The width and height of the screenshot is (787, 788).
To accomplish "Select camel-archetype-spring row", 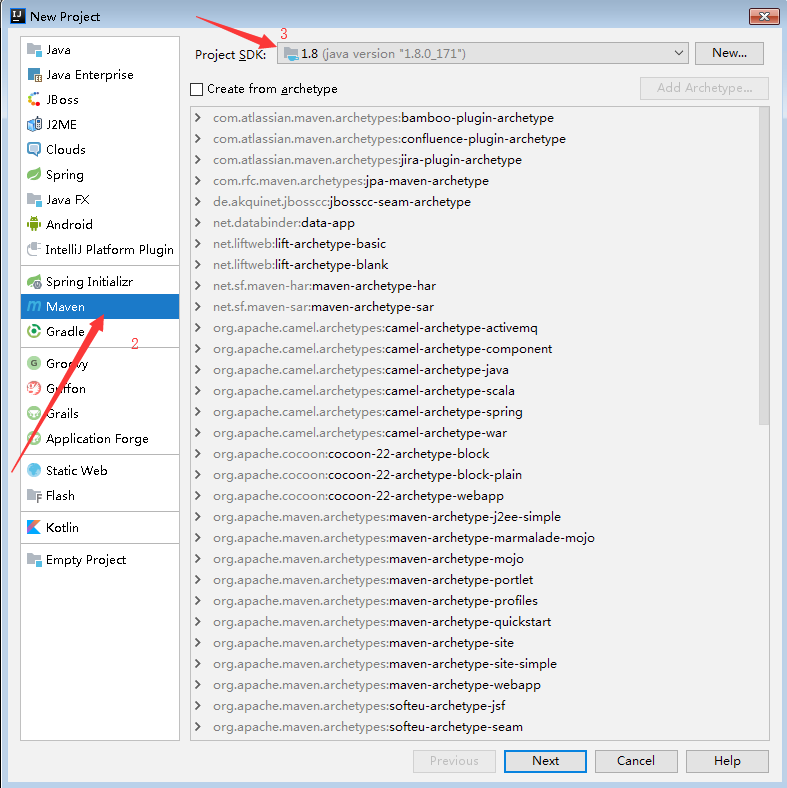I will tap(368, 412).
